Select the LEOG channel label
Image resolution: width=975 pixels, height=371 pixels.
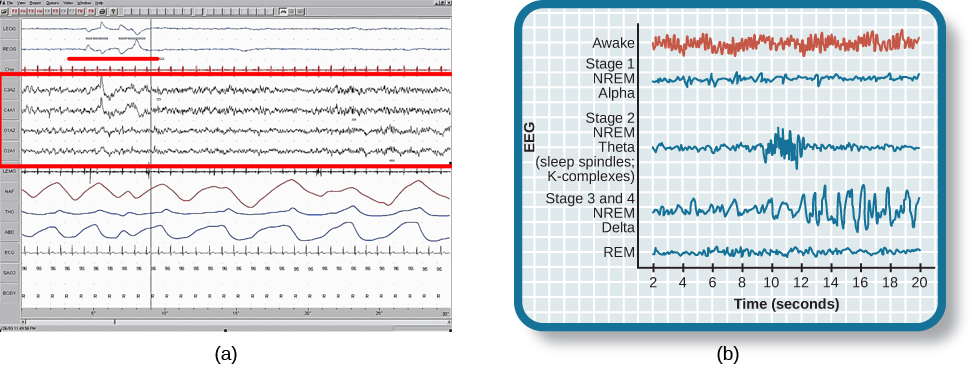coord(9,29)
